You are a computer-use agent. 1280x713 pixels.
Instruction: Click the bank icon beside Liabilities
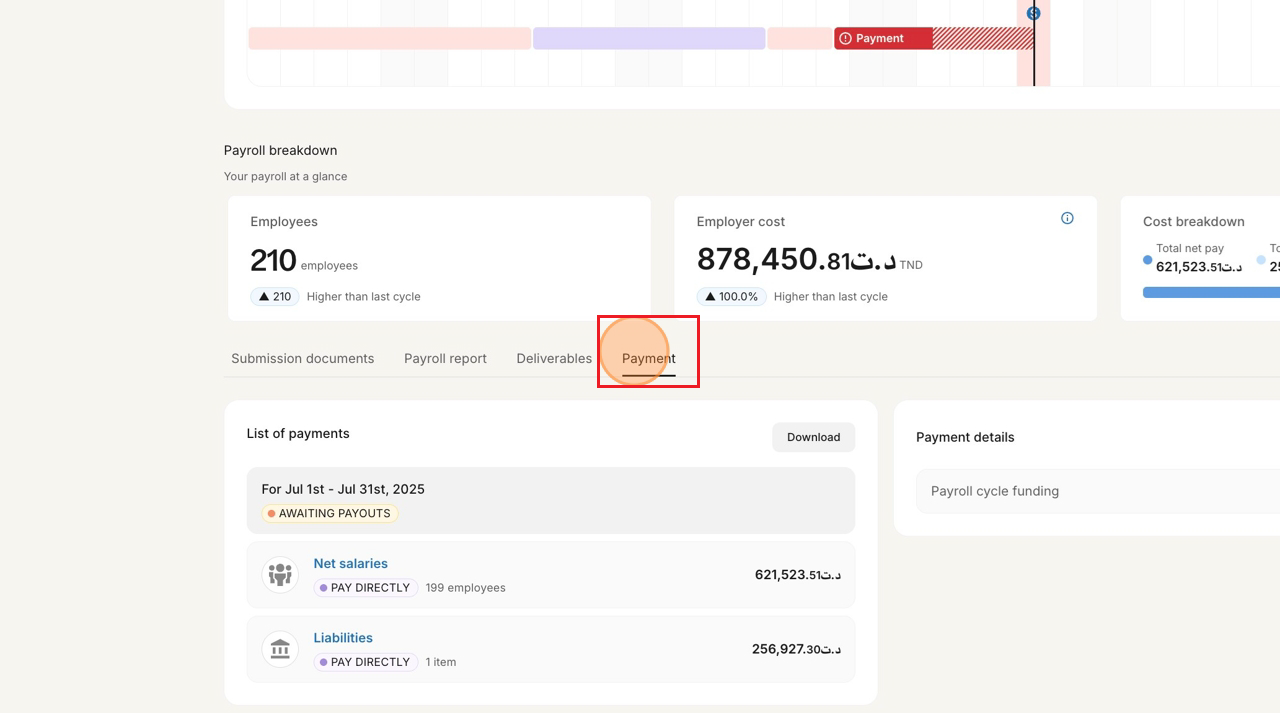[280, 649]
